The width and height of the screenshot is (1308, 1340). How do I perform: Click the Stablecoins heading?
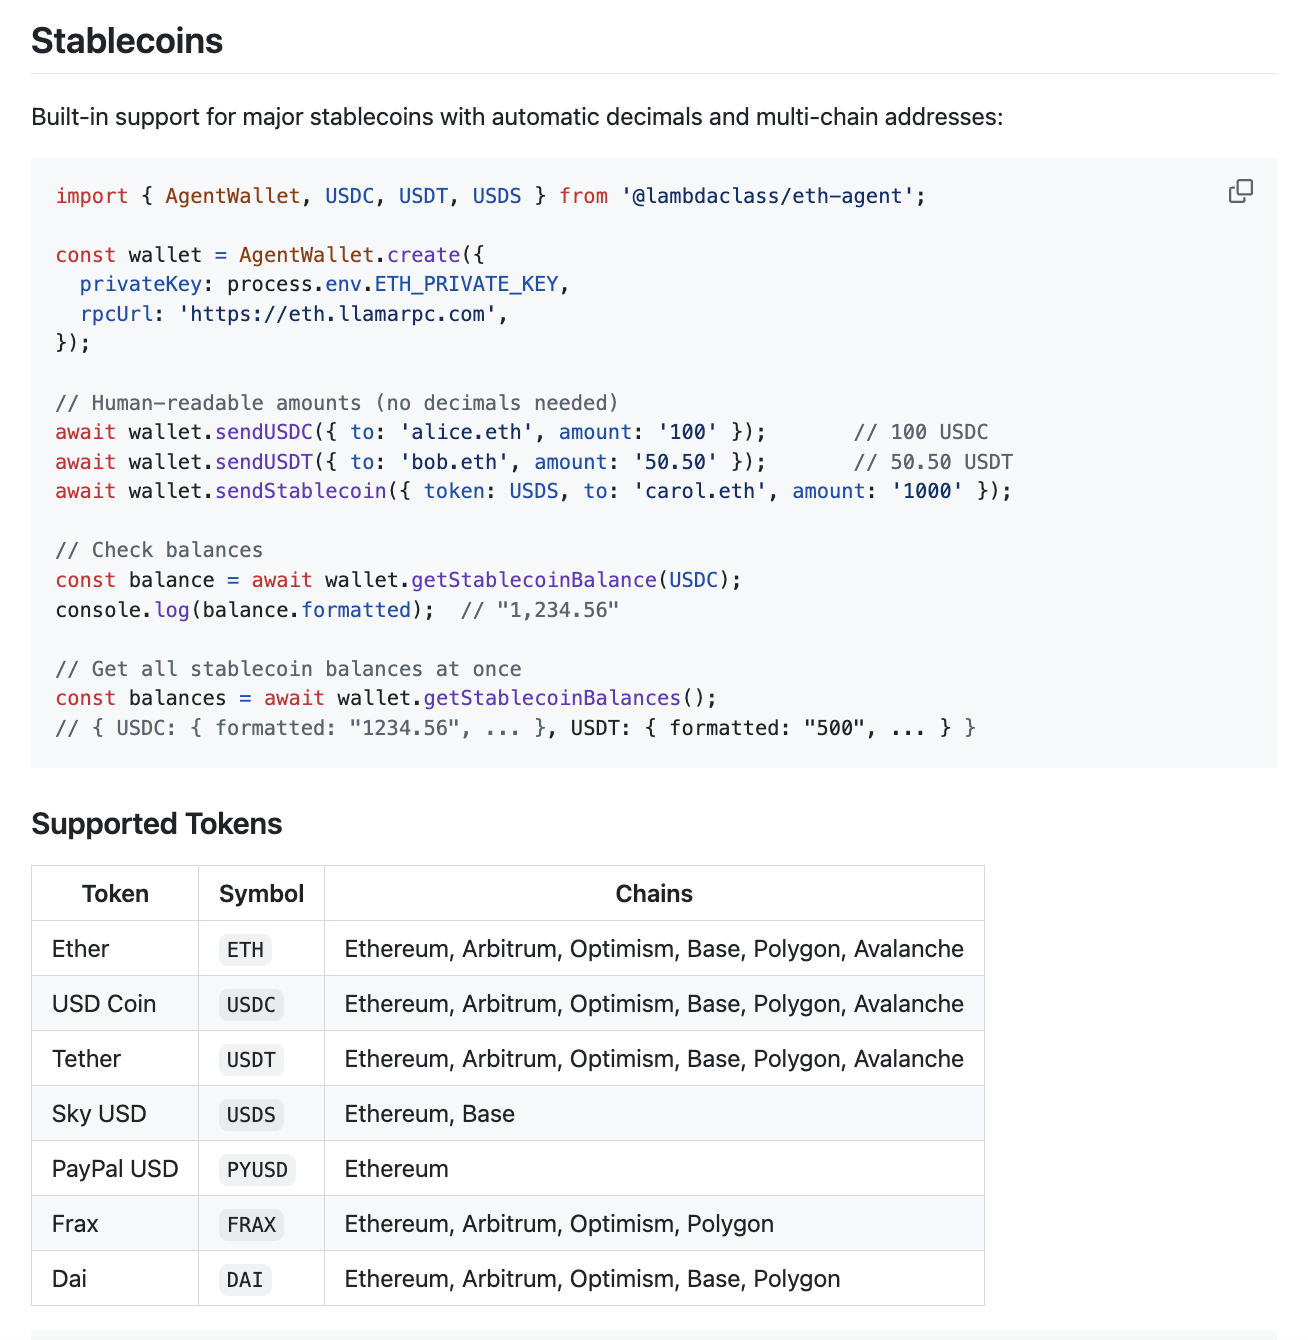127,41
